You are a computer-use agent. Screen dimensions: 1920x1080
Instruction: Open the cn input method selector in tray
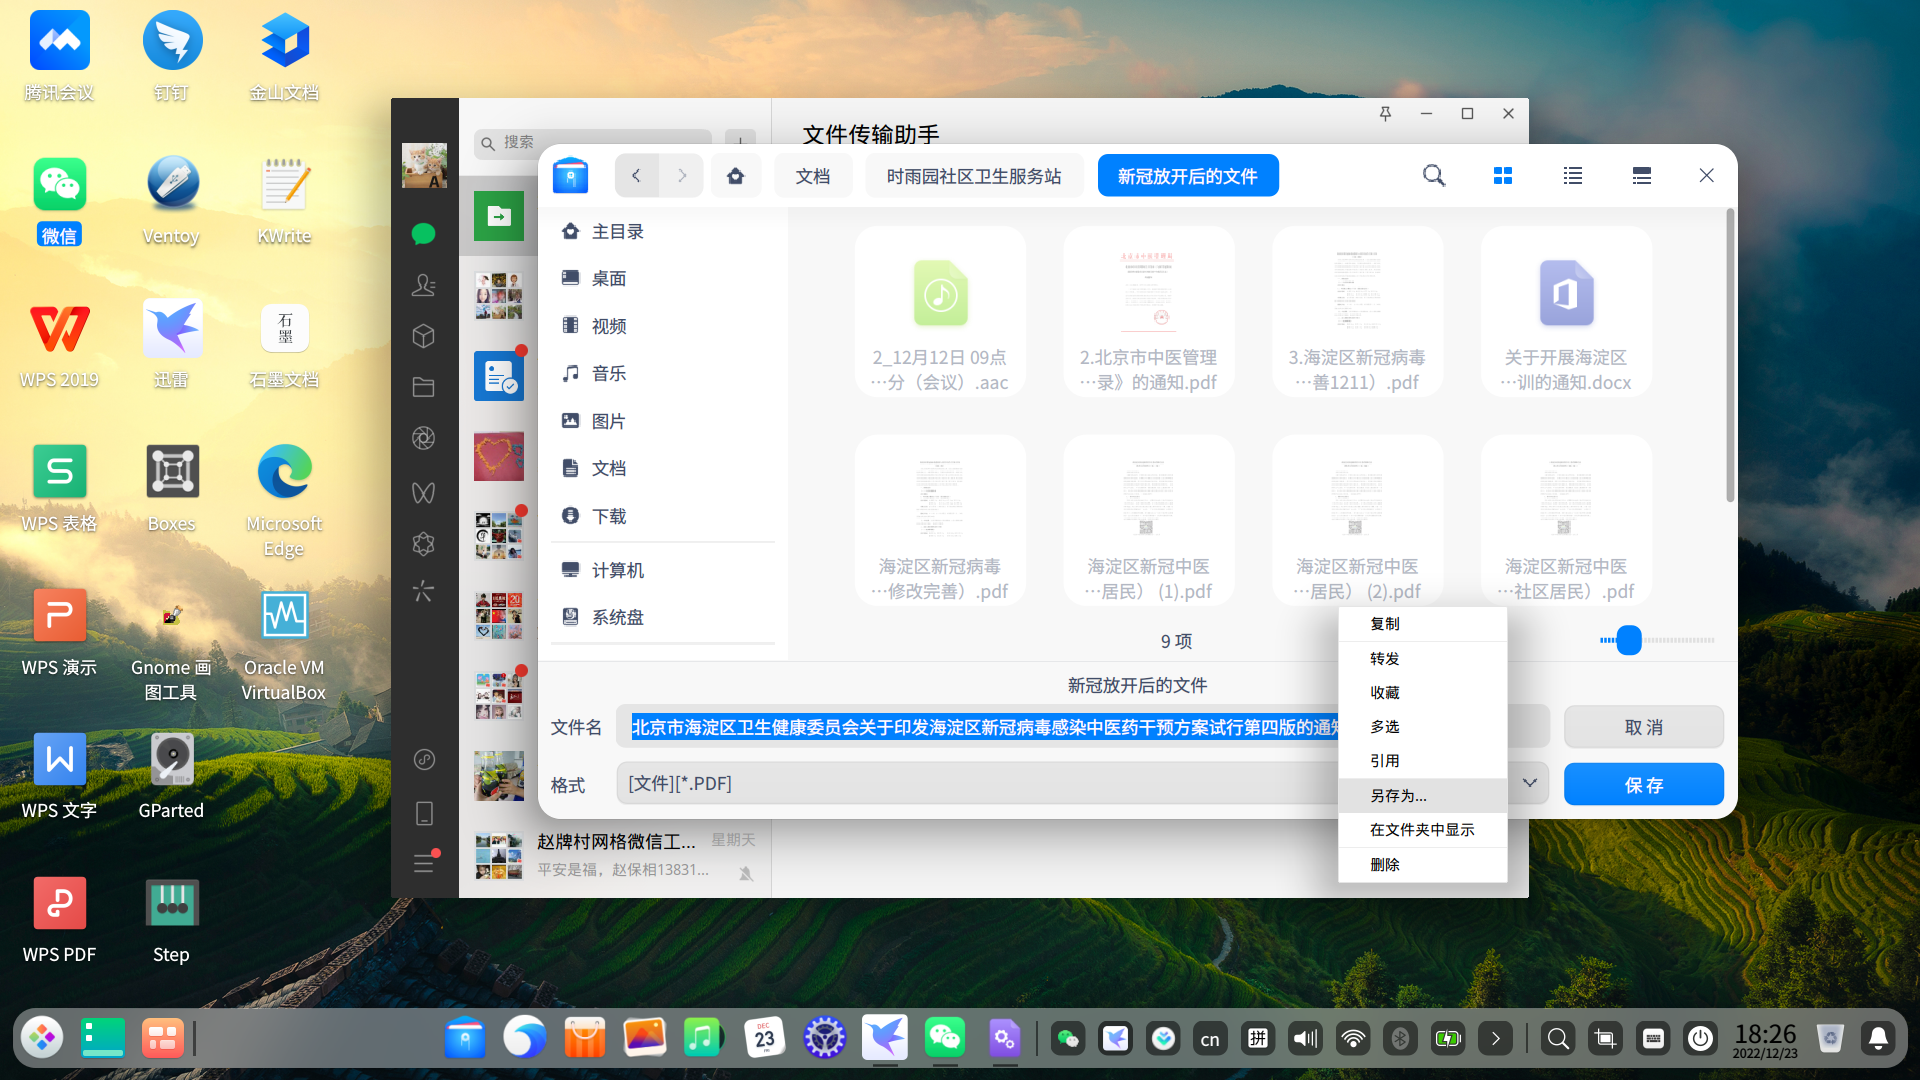coord(1210,1038)
